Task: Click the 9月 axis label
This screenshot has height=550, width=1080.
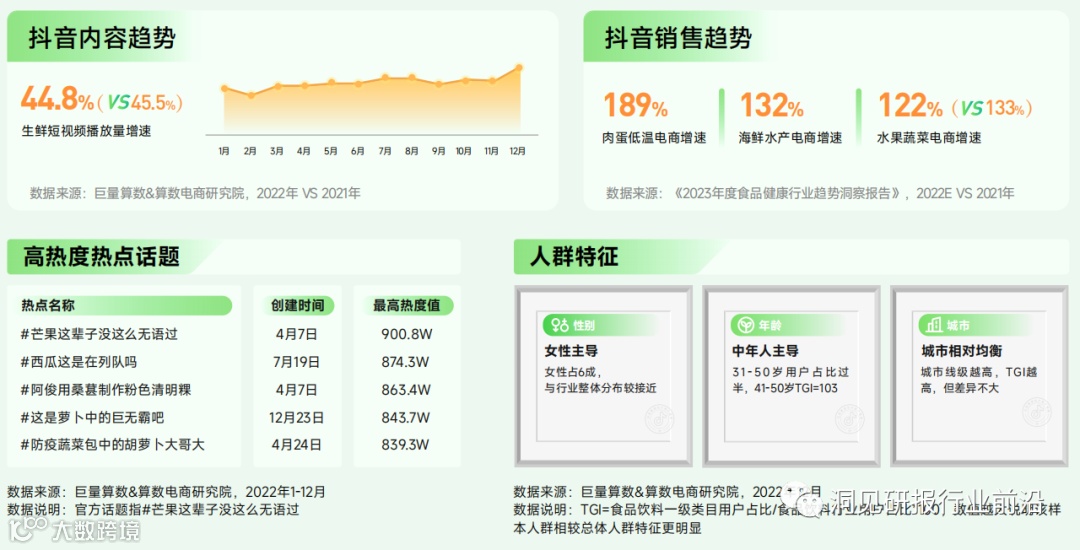Action: [439, 151]
